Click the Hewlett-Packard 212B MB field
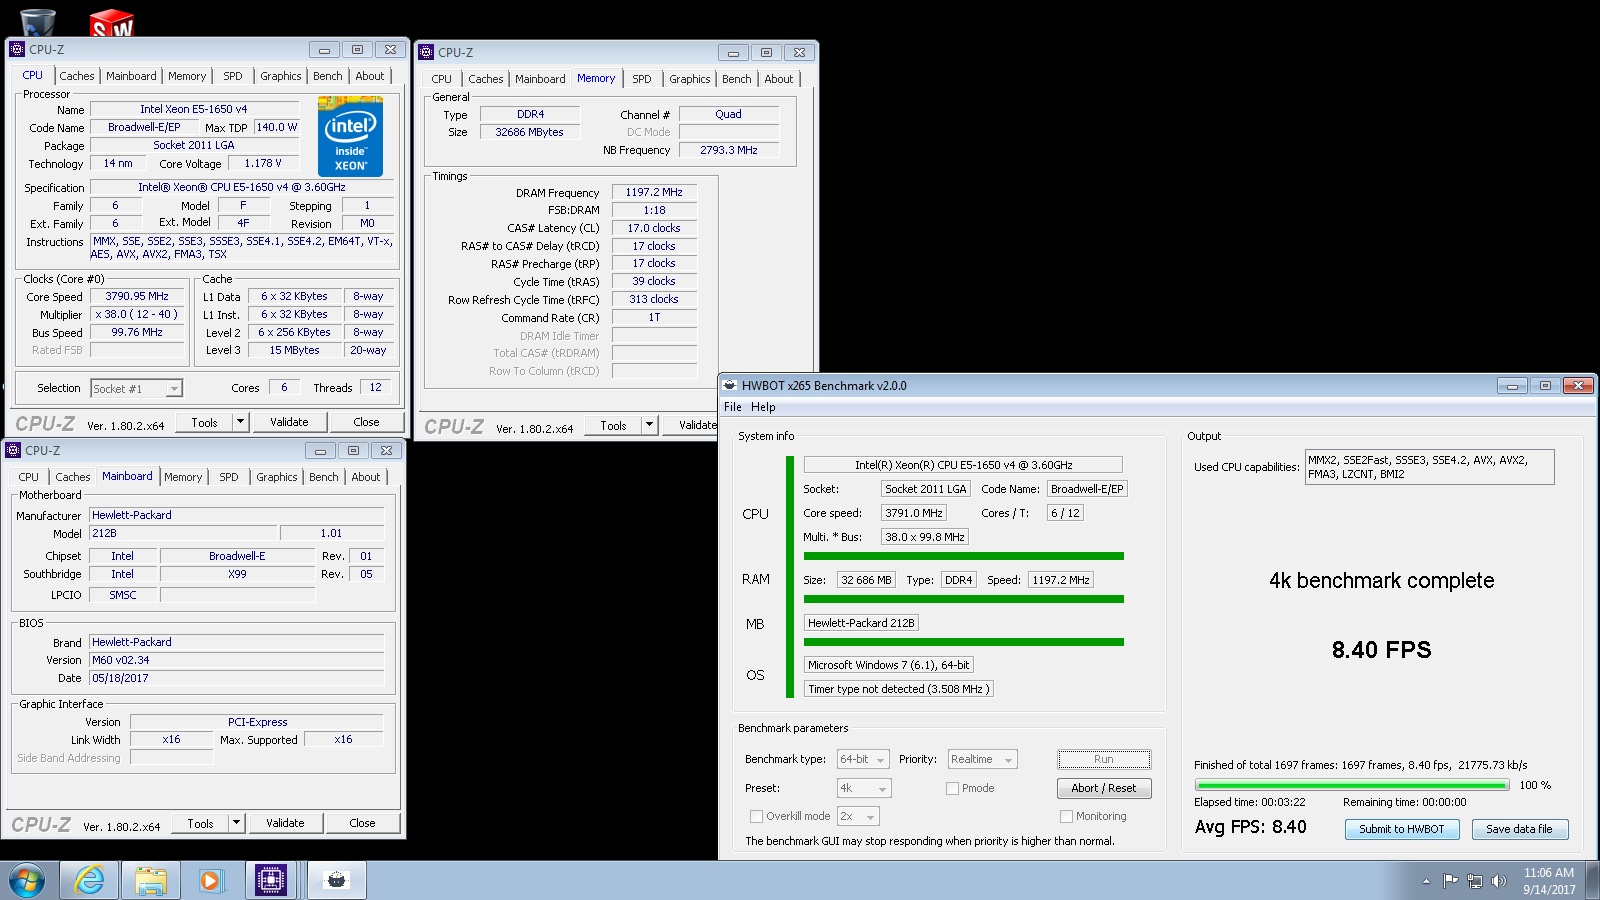The image size is (1600, 900). 861,623
